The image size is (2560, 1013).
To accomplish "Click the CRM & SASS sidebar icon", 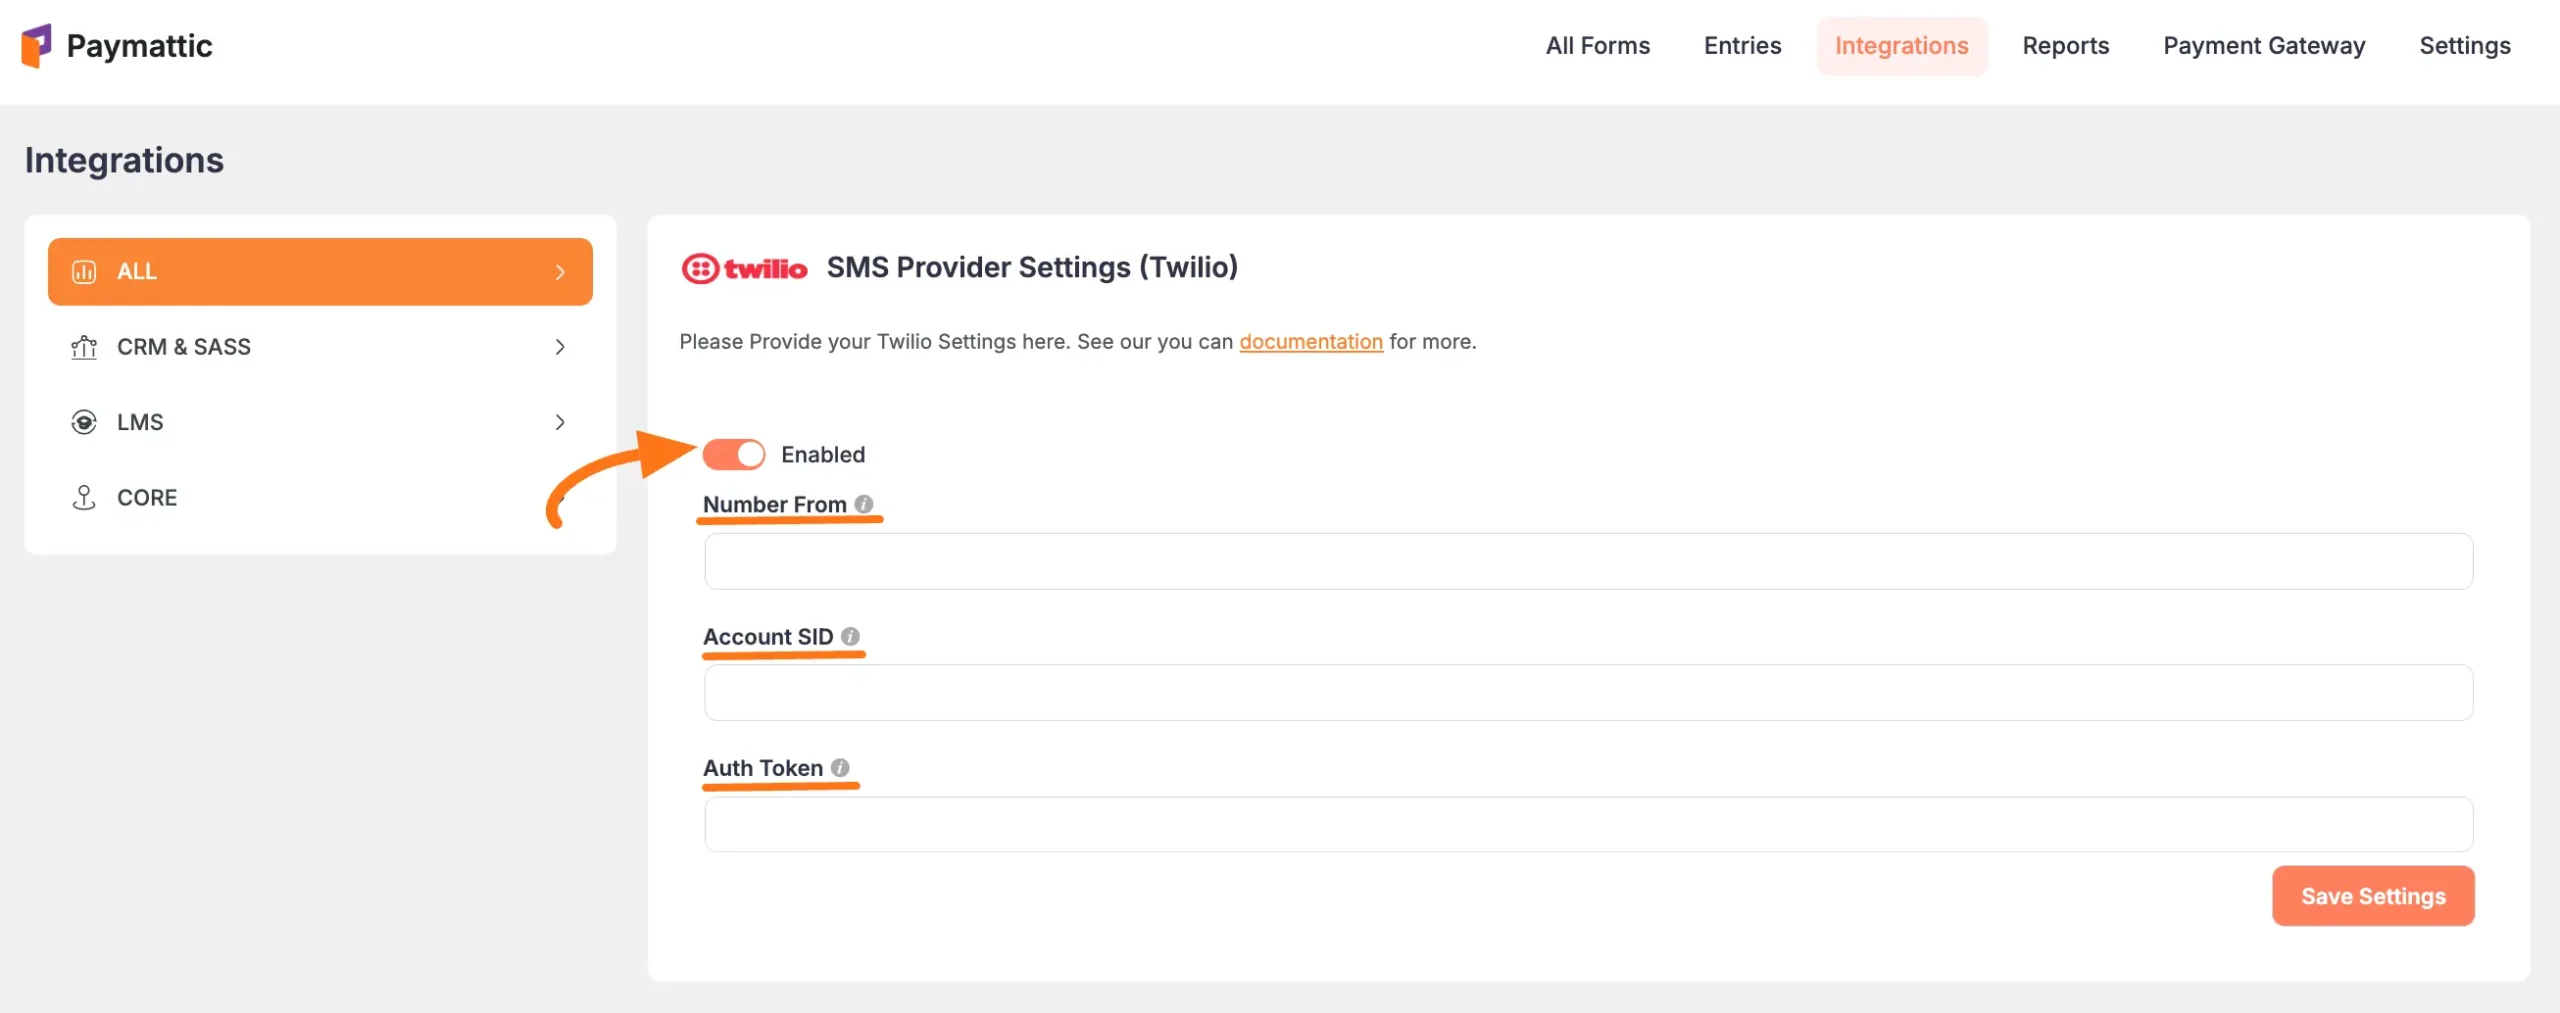I will pyautogui.click(x=84, y=347).
